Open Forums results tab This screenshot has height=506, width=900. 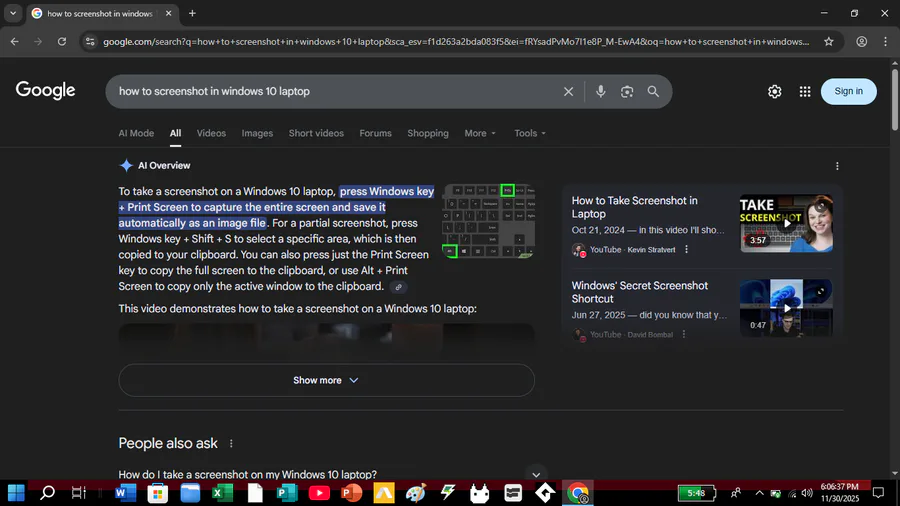pos(375,133)
